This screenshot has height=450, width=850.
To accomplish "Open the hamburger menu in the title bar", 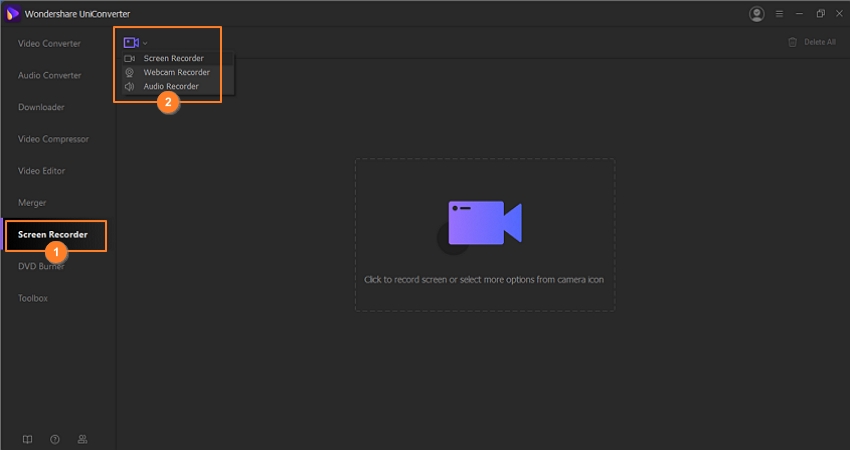I will 779,14.
